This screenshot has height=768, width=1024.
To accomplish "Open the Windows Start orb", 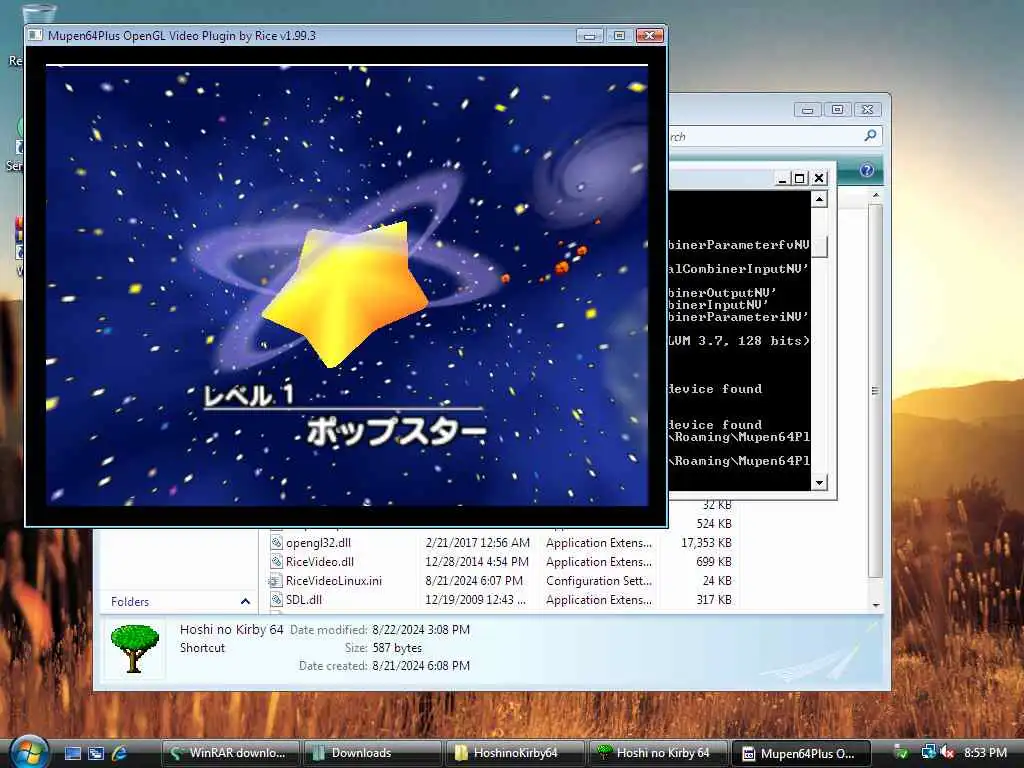I will (x=28, y=752).
